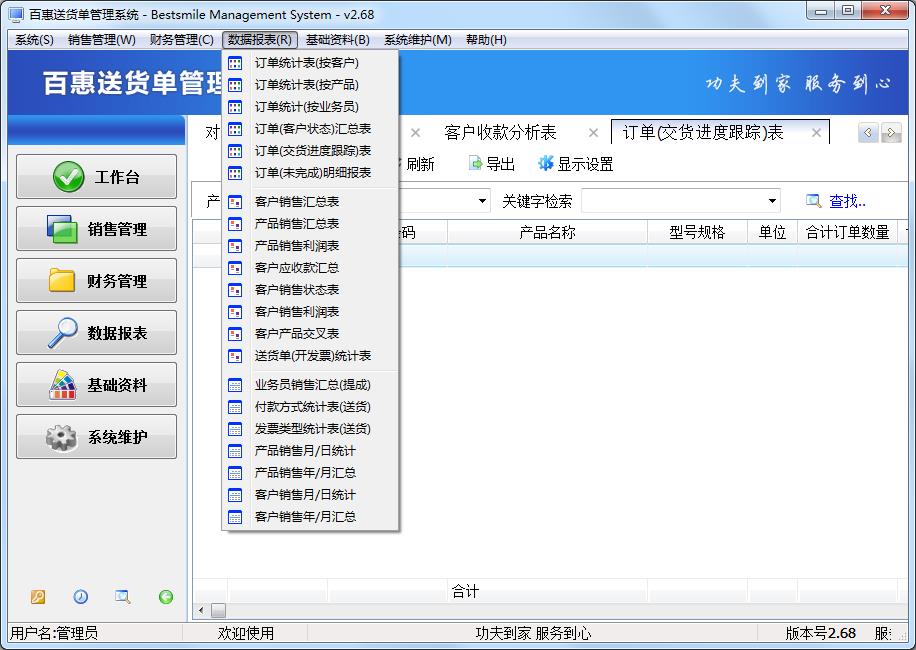Click icon beside 客户销售利润表
The height and width of the screenshot is (650, 916).
point(235,312)
